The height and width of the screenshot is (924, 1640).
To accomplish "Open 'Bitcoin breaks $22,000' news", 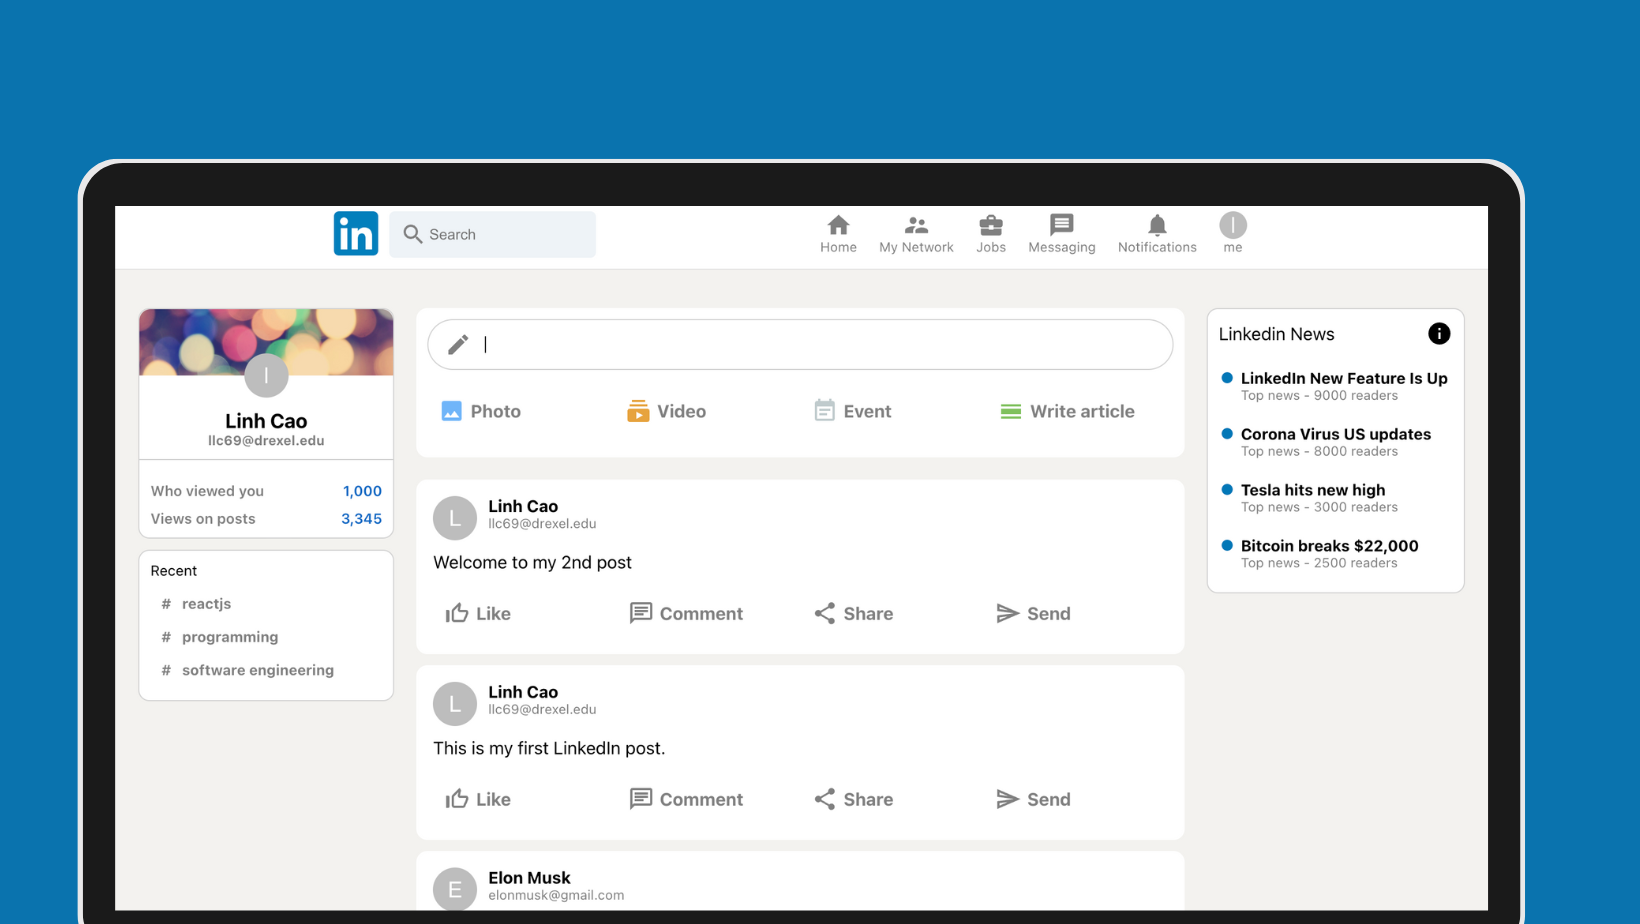I will 1330,546.
